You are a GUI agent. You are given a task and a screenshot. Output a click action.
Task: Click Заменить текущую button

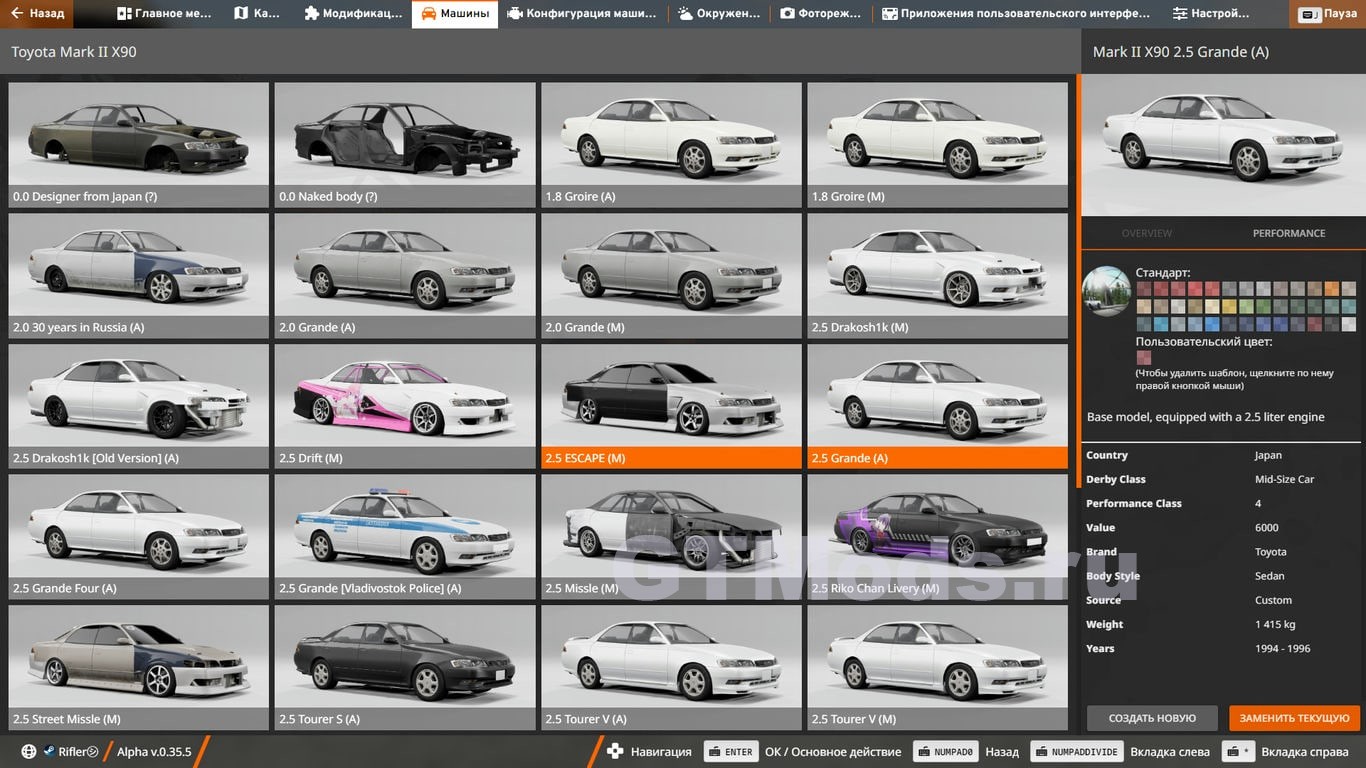tap(1294, 718)
